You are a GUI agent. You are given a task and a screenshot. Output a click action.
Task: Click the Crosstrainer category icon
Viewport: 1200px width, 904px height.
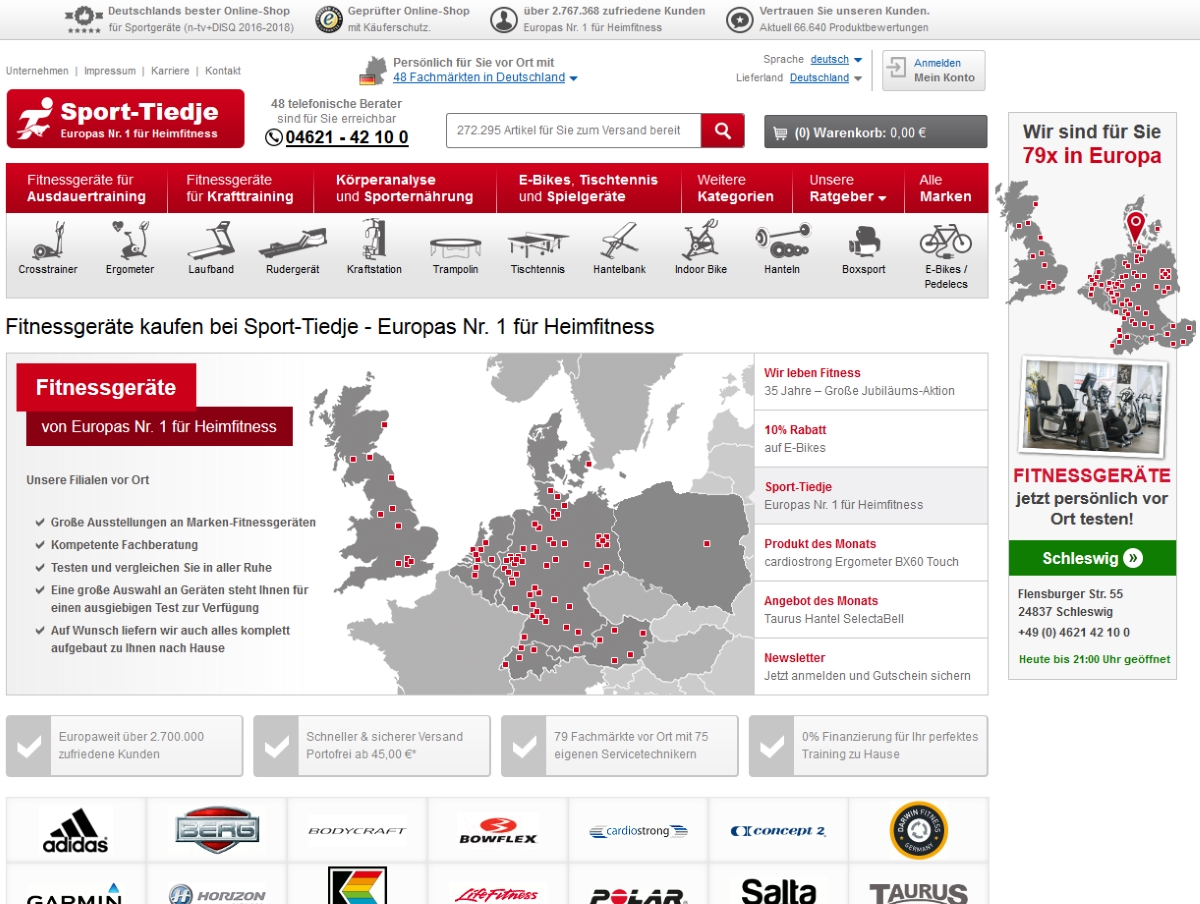coord(48,242)
